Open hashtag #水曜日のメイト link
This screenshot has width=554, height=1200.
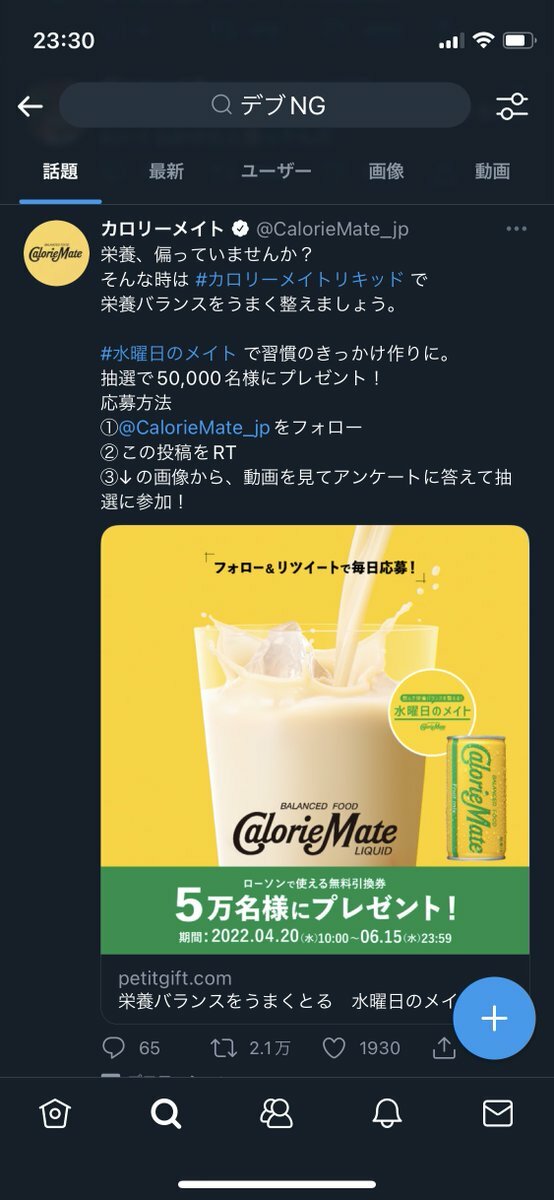point(169,353)
